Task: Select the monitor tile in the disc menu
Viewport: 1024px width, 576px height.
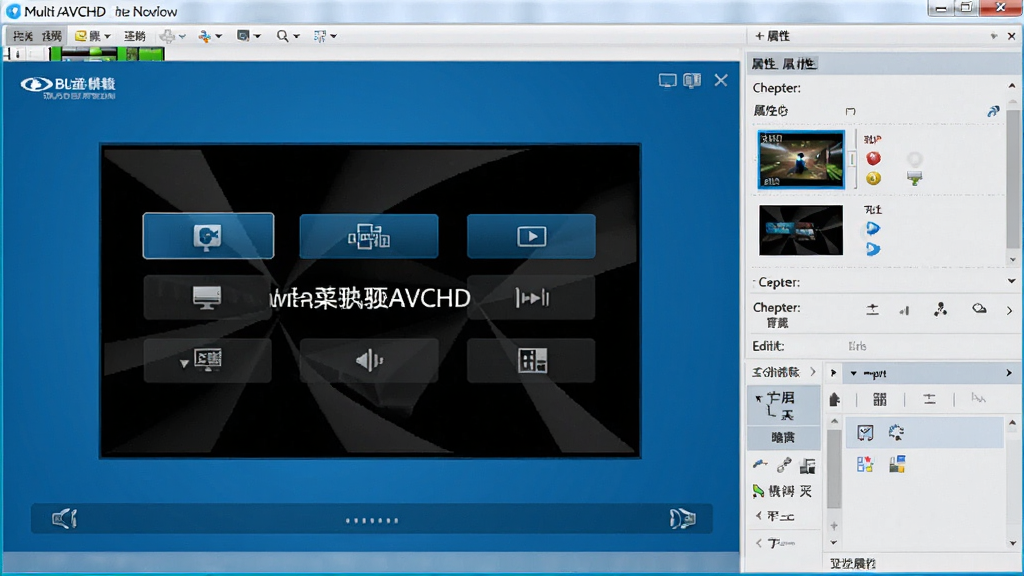Action: (x=207, y=297)
